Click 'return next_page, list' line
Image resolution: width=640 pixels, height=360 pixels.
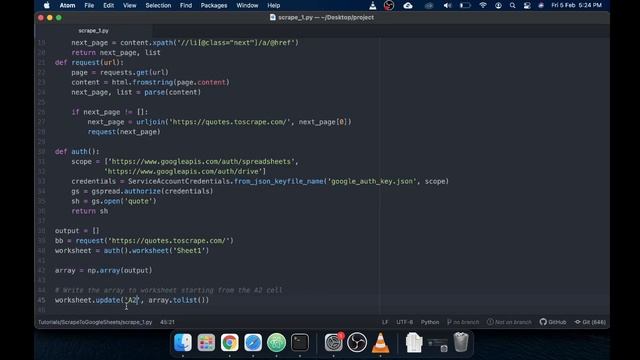click(x=116, y=53)
